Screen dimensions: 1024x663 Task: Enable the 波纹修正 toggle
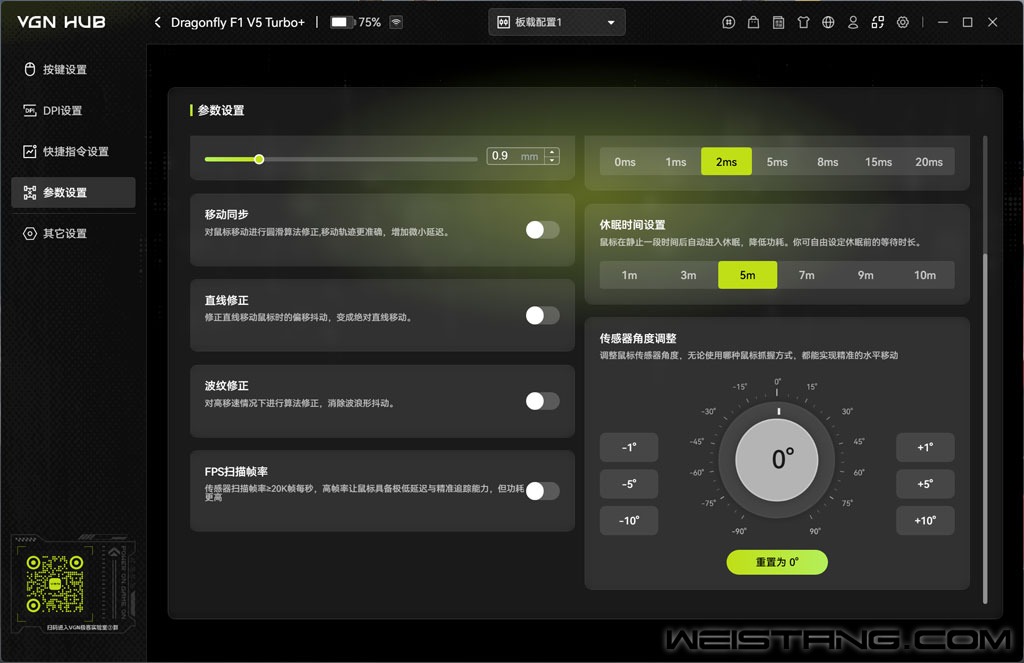click(x=543, y=401)
